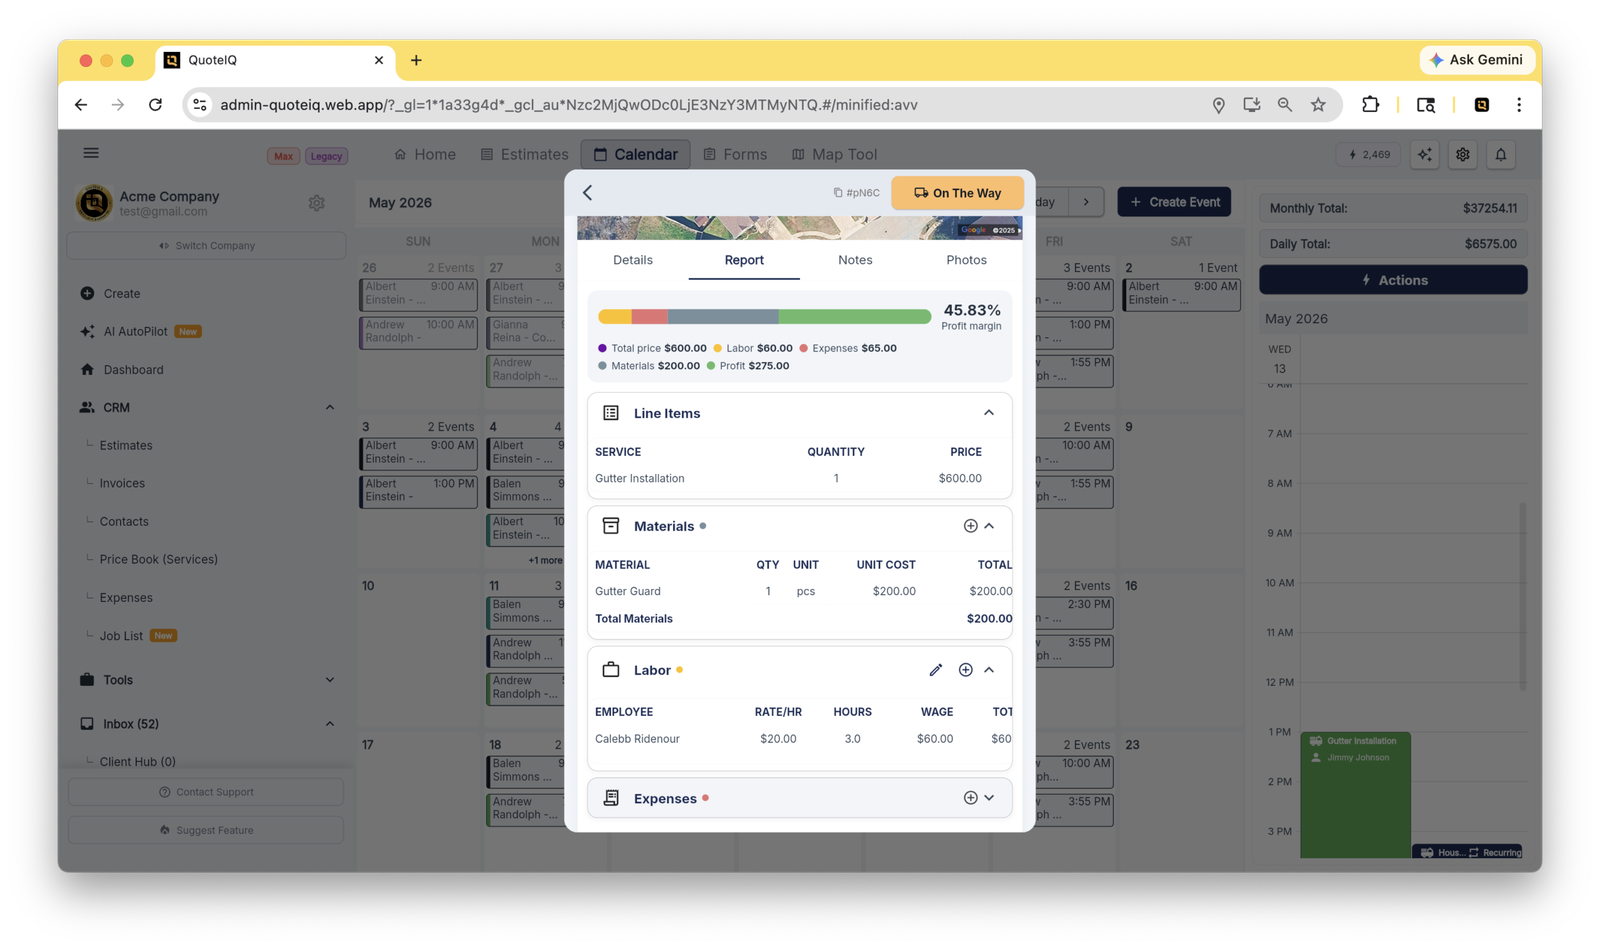Click Contact Support button
The image size is (1600, 949).
pyautogui.click(x=206, y=792)
